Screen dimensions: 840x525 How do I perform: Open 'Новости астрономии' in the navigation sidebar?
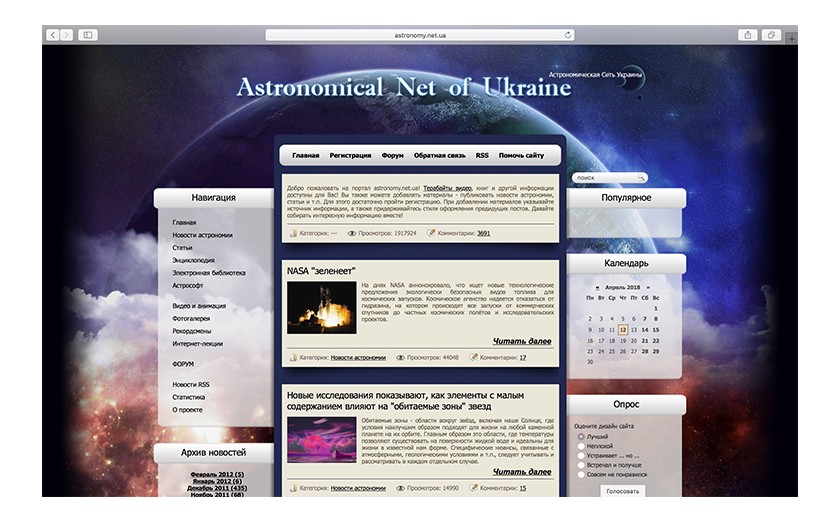202,235
